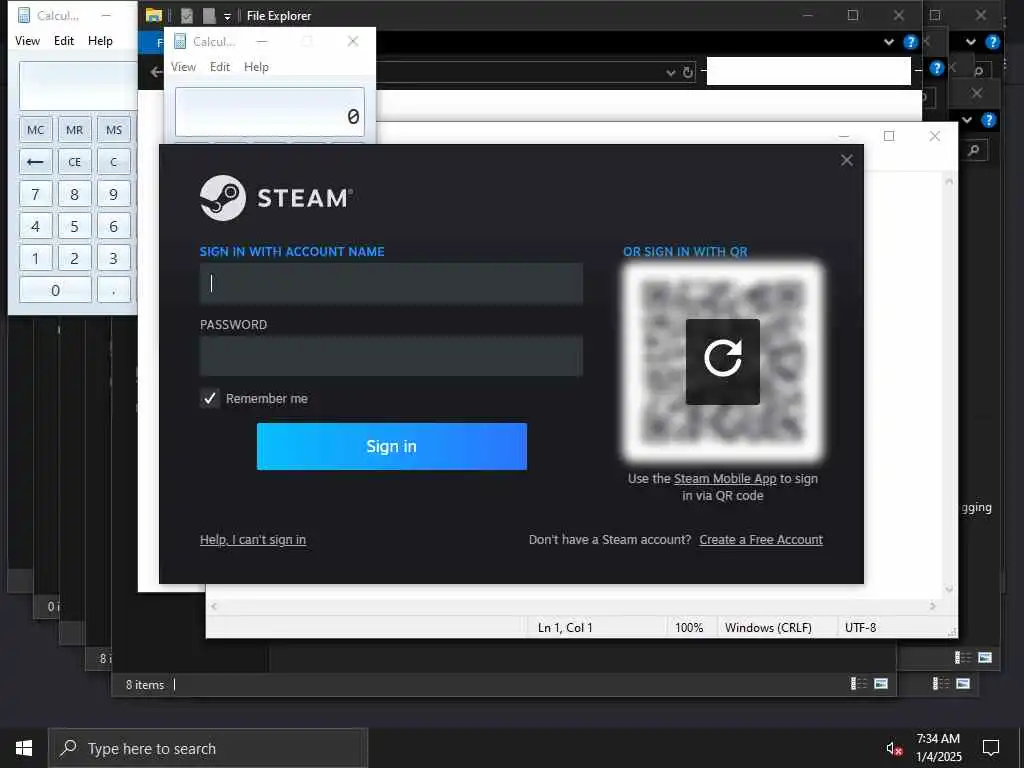Refresh the Steam QR code
Viewport: 1024px width, 768px height.
[722, 361]
